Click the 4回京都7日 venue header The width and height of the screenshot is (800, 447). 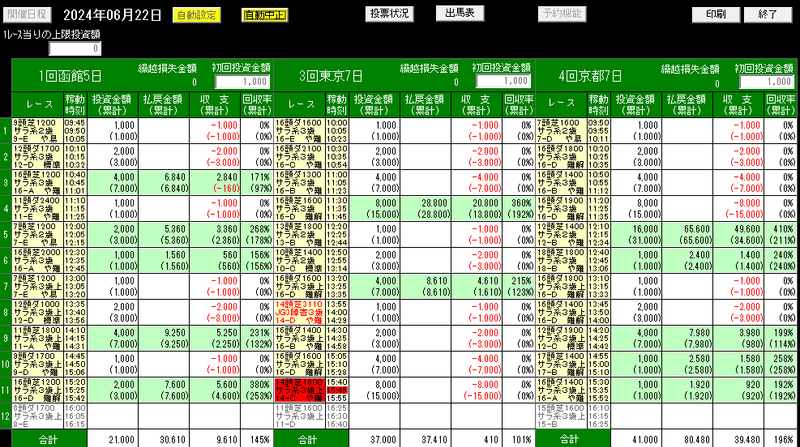pyautogui.click(x=590, y=76)
